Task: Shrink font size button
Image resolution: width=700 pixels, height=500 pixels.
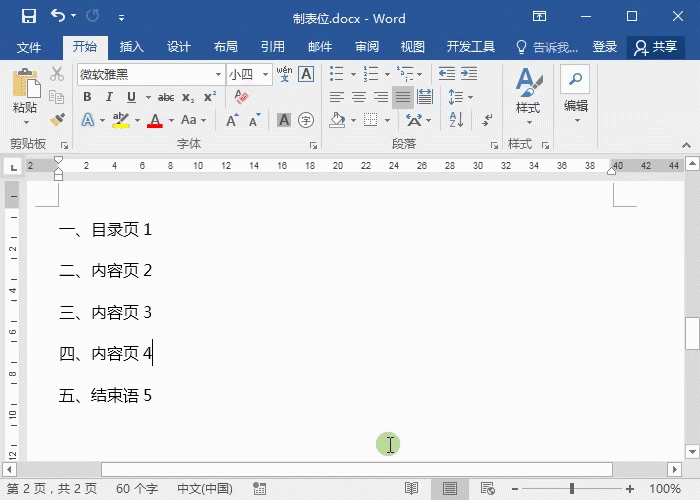Action: click(254, 120)
